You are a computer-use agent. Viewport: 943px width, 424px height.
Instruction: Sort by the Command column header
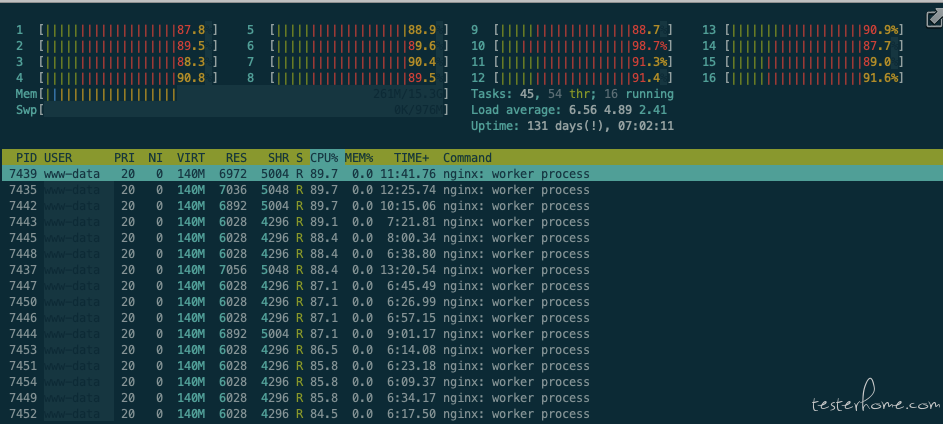467,158
